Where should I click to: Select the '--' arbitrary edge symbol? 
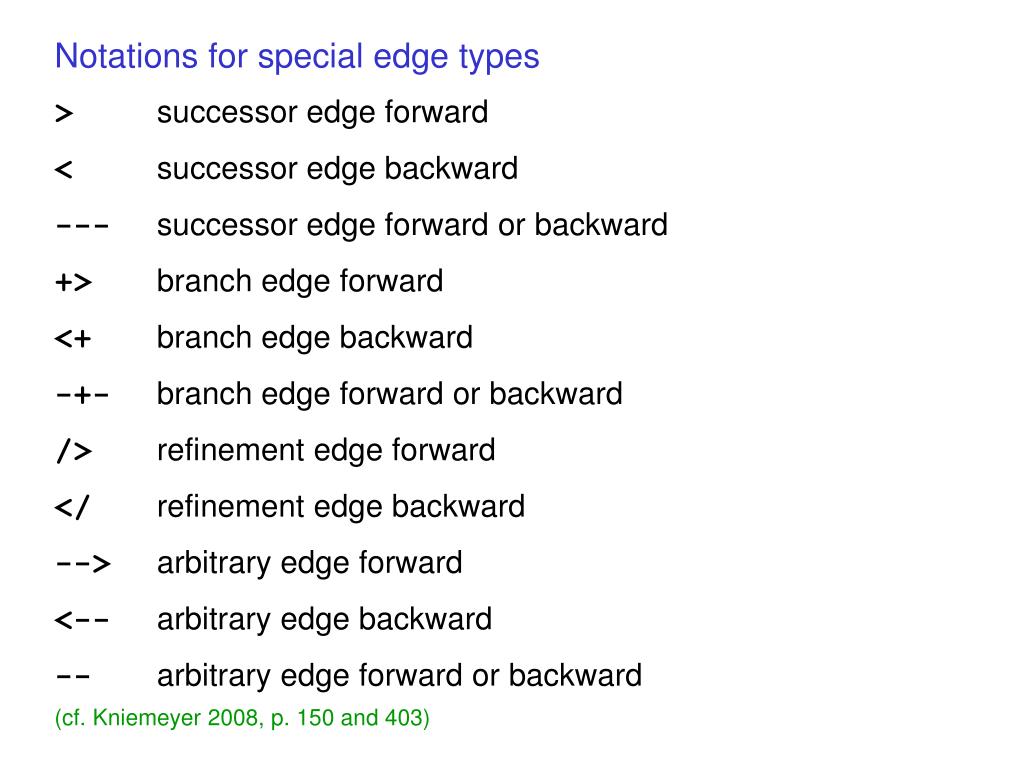coord(73,677)
